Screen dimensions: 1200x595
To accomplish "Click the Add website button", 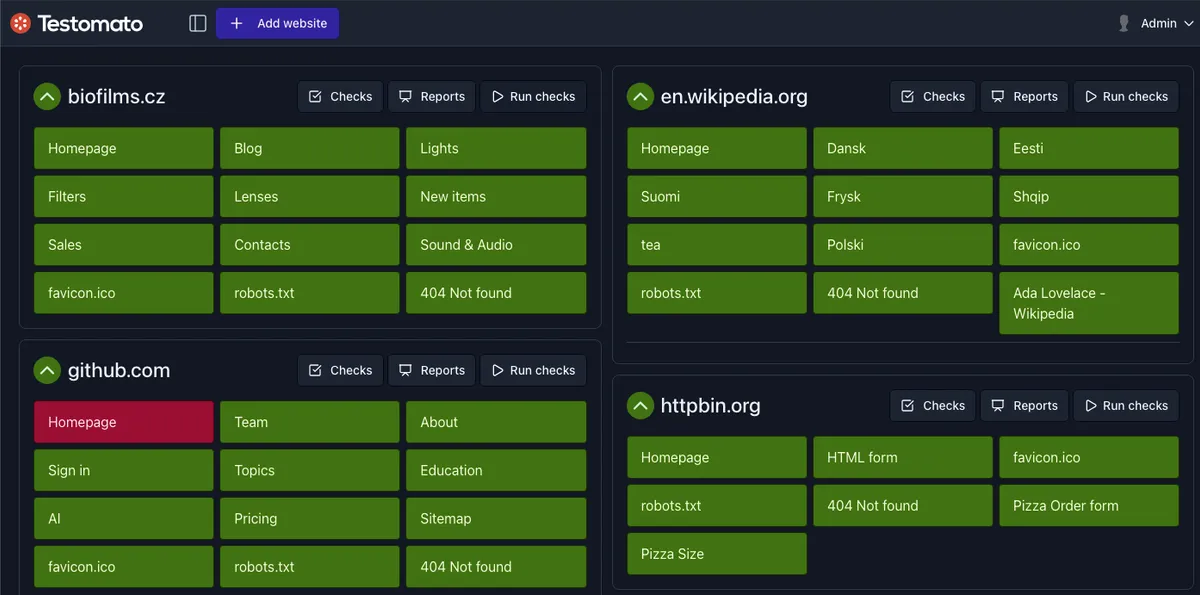I will click(277, 23).
